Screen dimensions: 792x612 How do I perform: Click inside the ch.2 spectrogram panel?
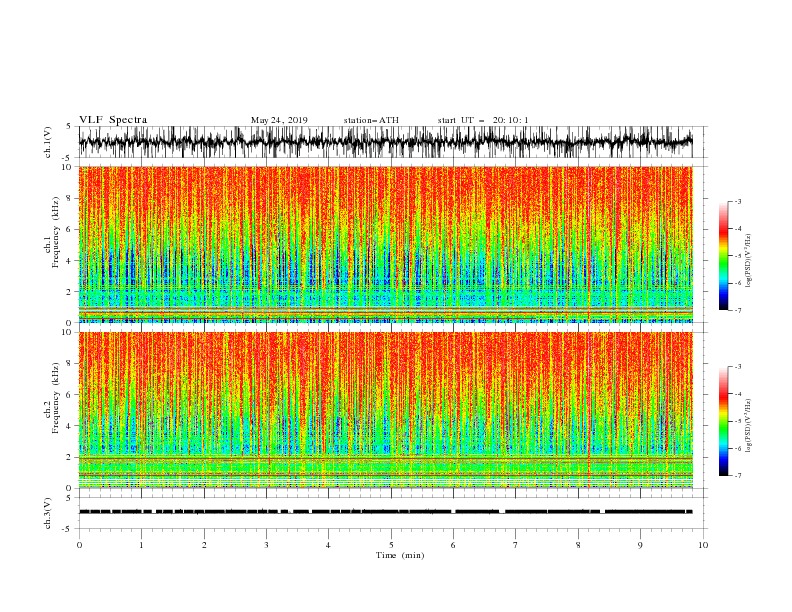pos(385,410)
